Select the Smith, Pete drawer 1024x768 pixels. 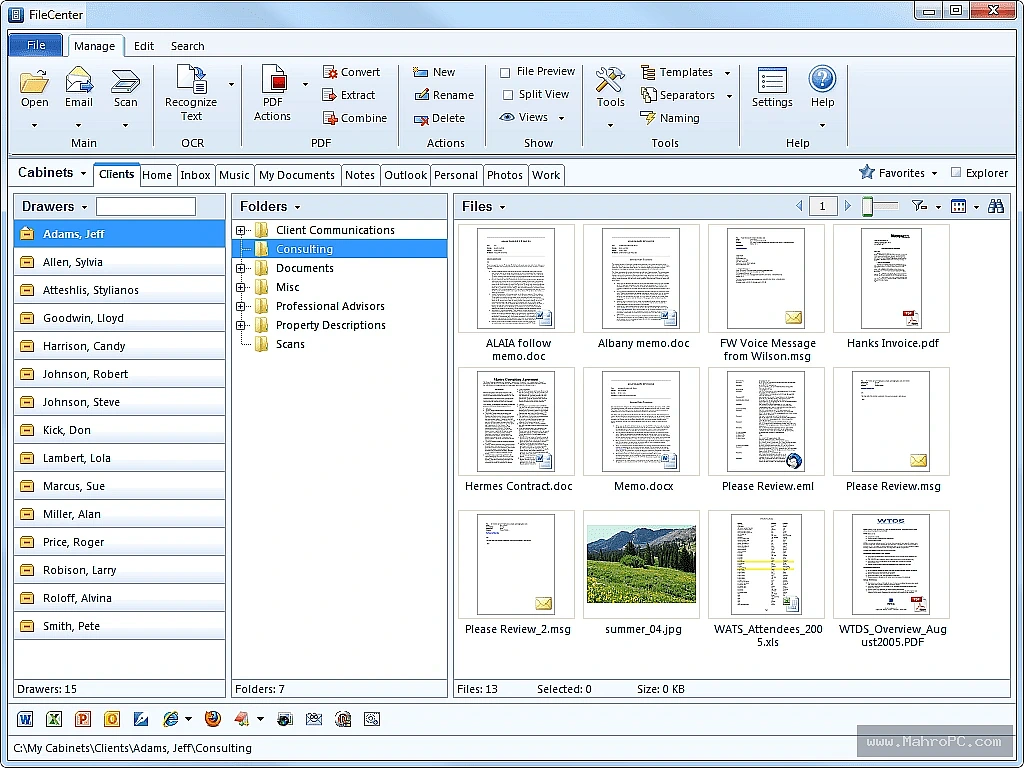tap(120, 626)
